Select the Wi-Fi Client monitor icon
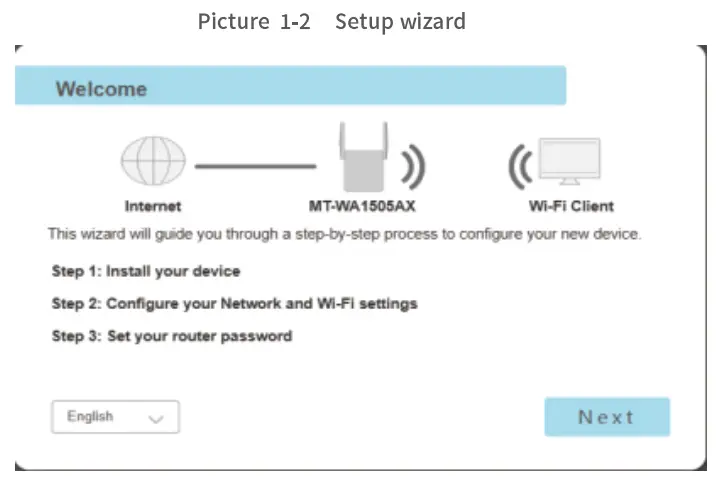 pos(569,162)
